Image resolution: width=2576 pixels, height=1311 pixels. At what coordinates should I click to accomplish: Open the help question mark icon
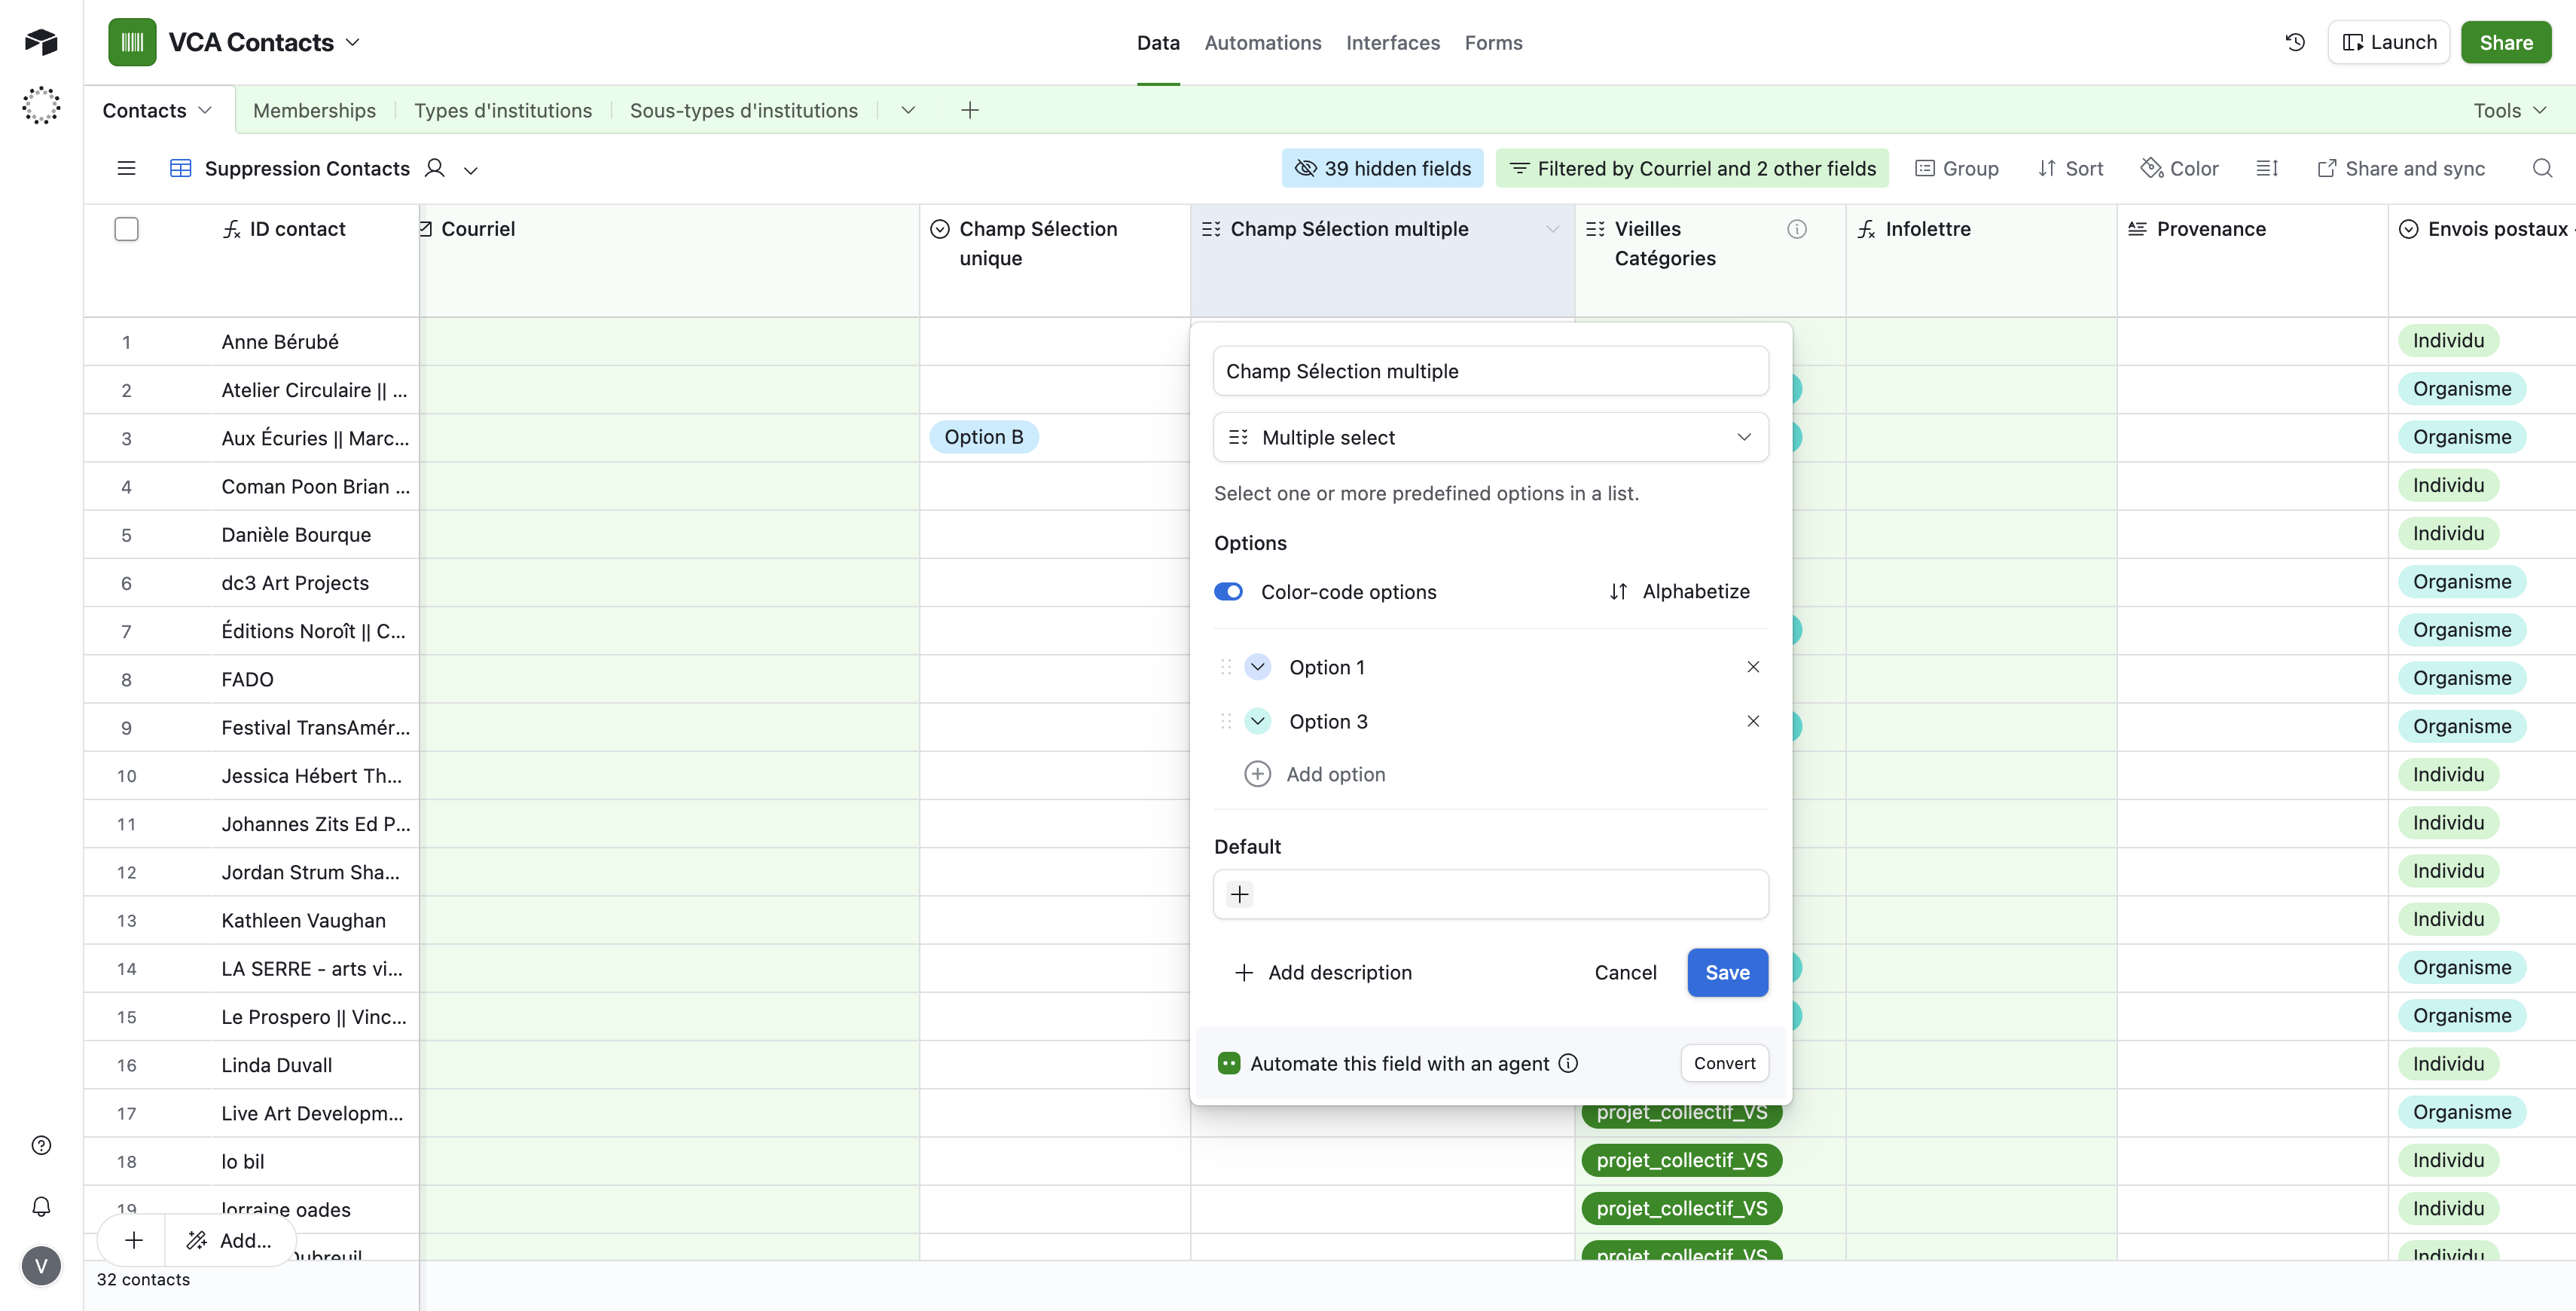(41, 1145)
